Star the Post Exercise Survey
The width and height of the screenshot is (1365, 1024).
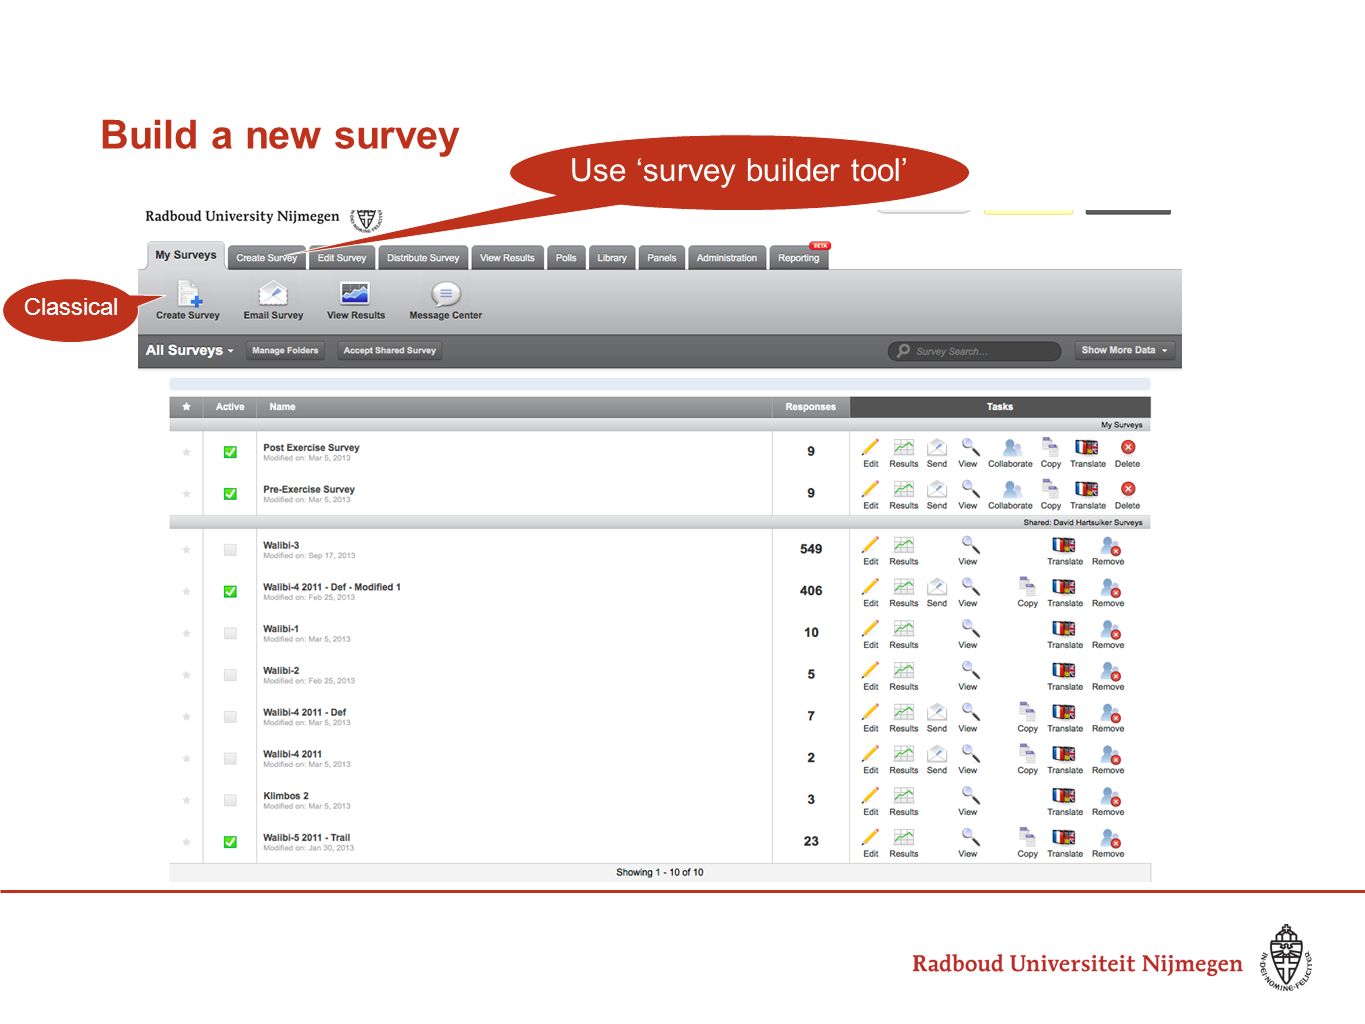pyautogui.click(x=186, y=452)
